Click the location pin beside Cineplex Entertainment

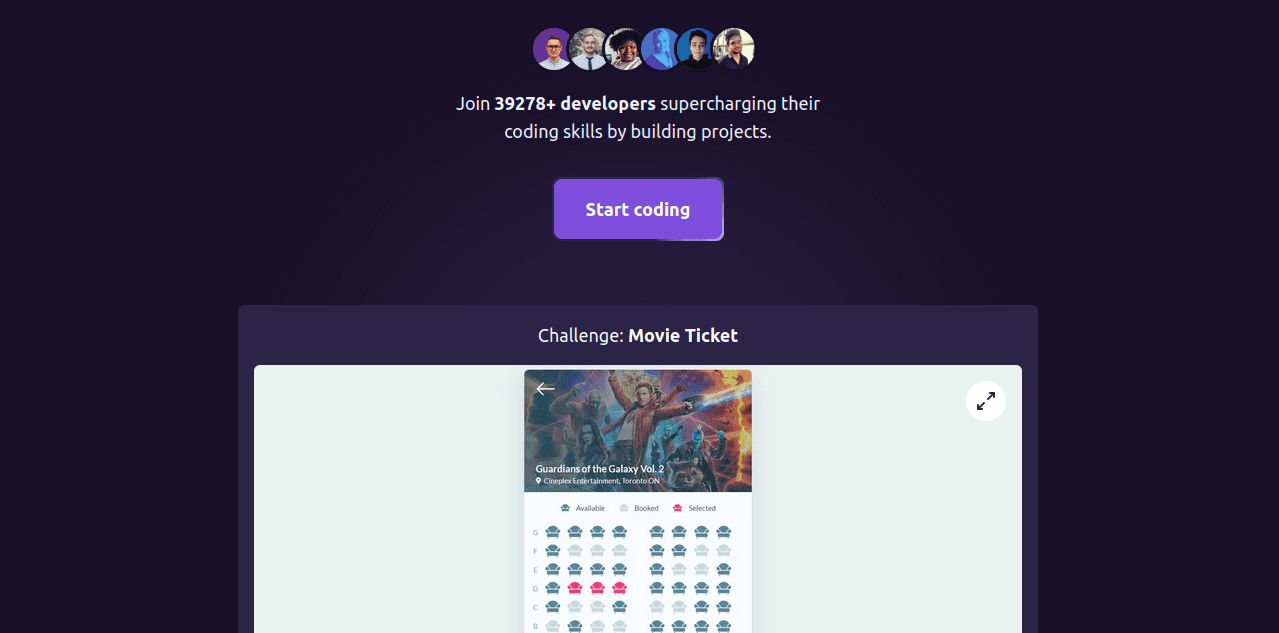[538, 481]
